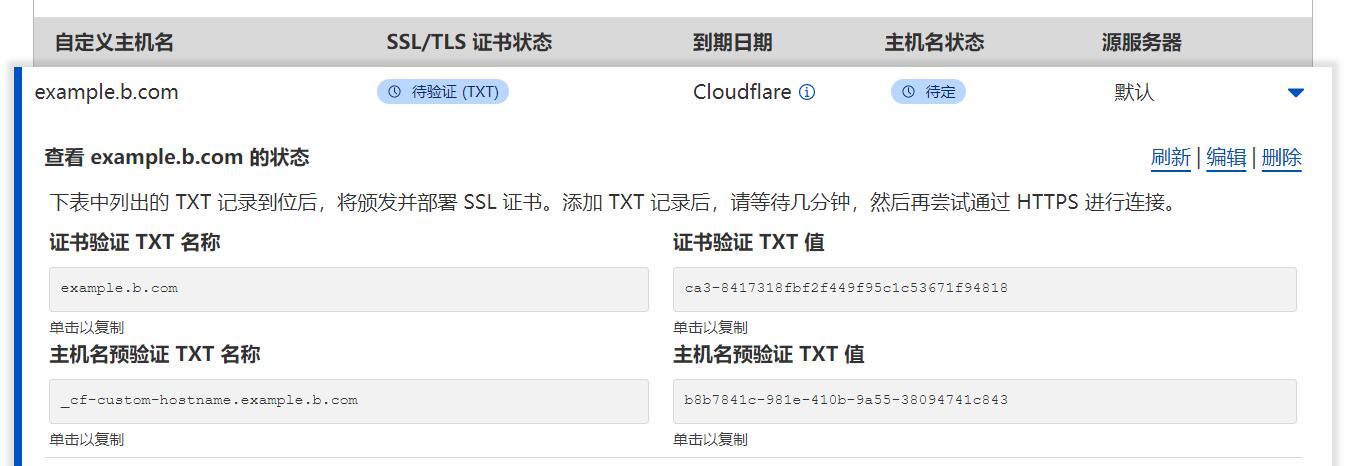This screenshot has width=1357, height=466.
Task: Click the 到期日期 column header
Action: click(732, 43)
